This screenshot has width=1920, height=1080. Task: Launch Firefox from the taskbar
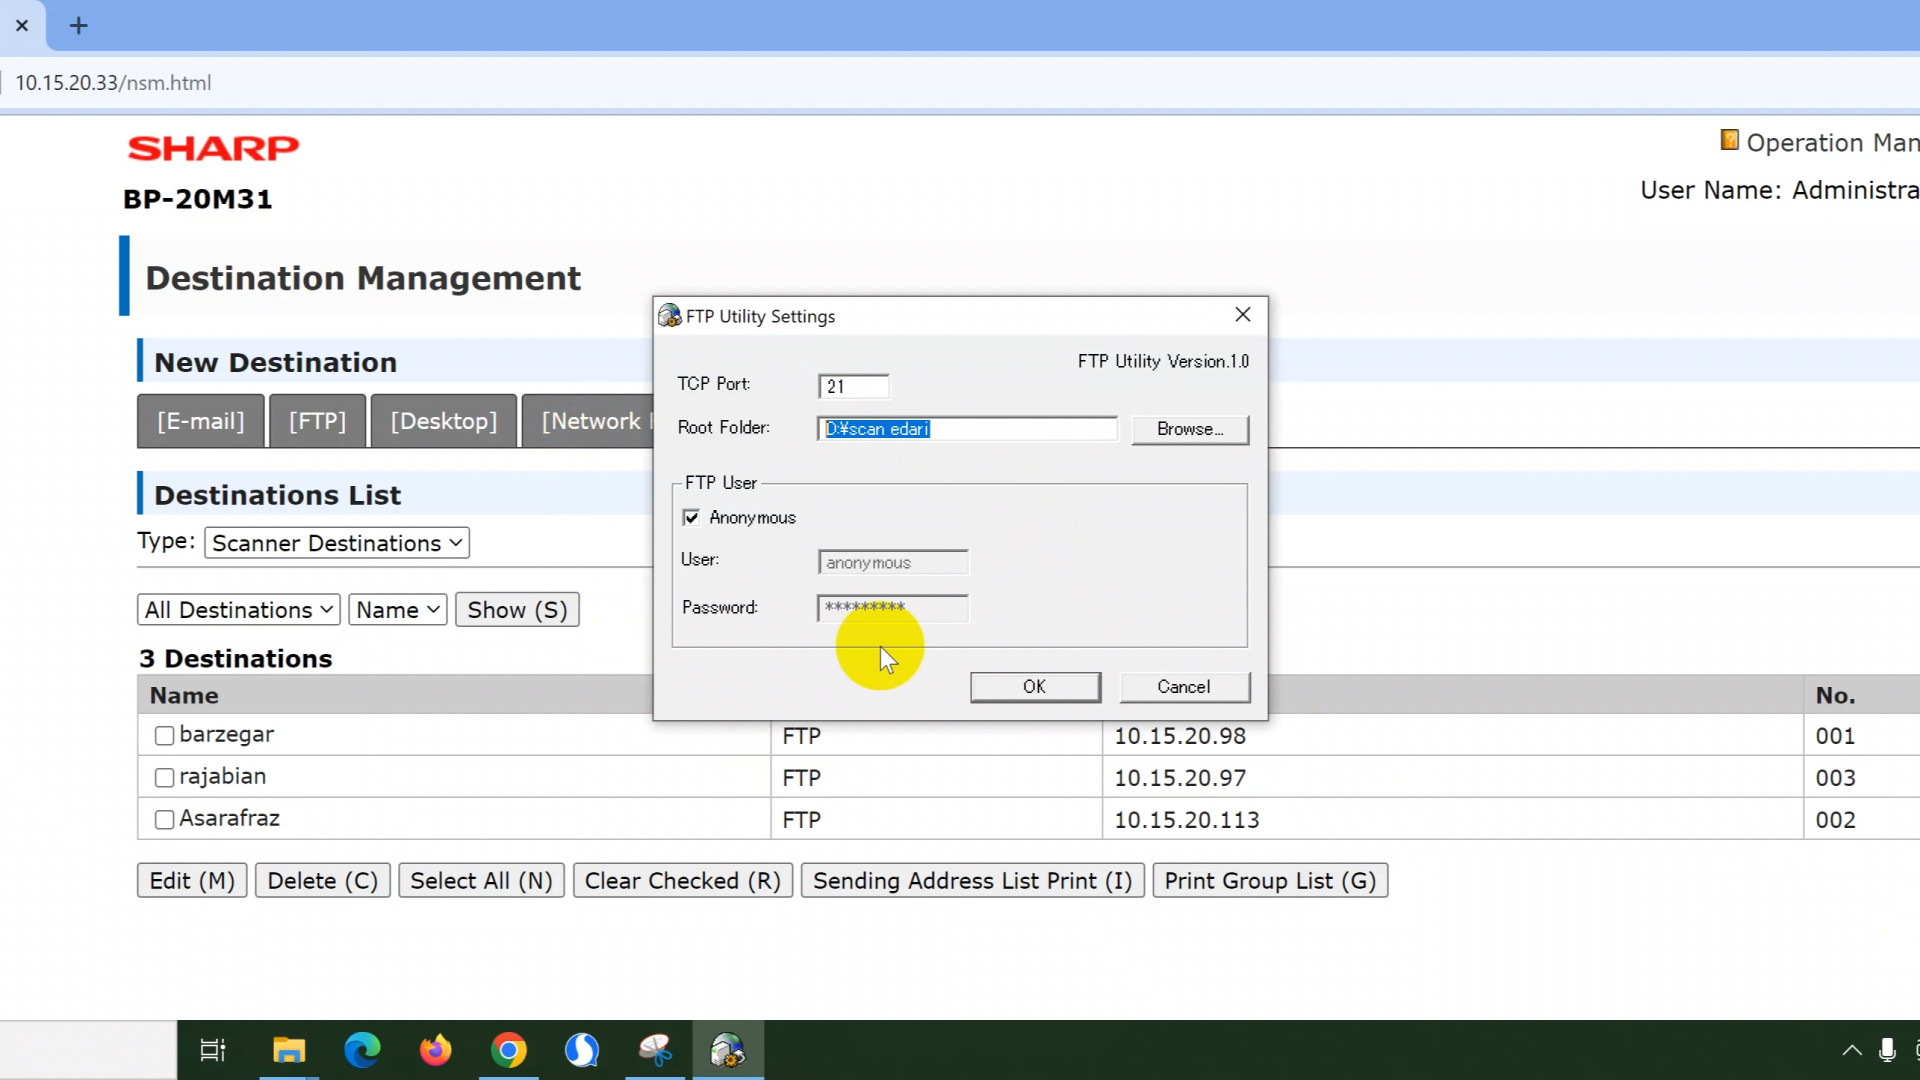tap(435, 1050)
